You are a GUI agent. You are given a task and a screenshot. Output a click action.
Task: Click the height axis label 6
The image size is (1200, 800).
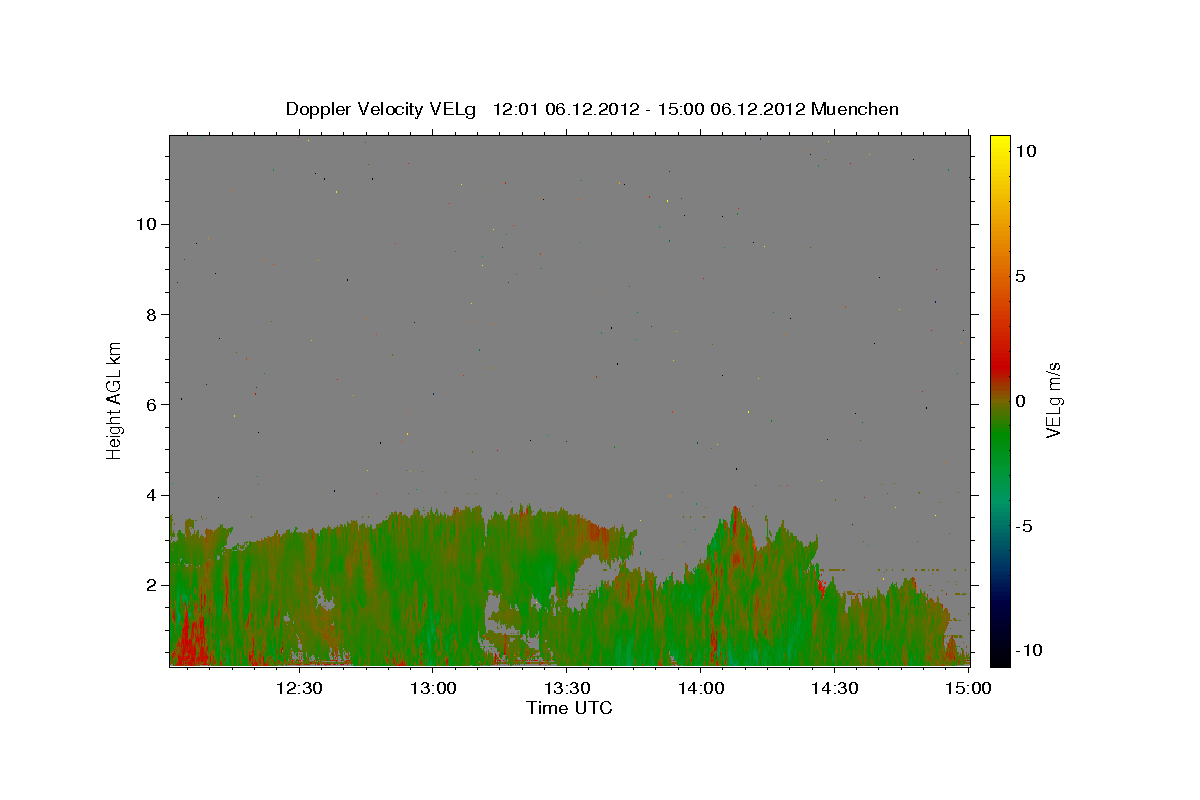point(149,404)
